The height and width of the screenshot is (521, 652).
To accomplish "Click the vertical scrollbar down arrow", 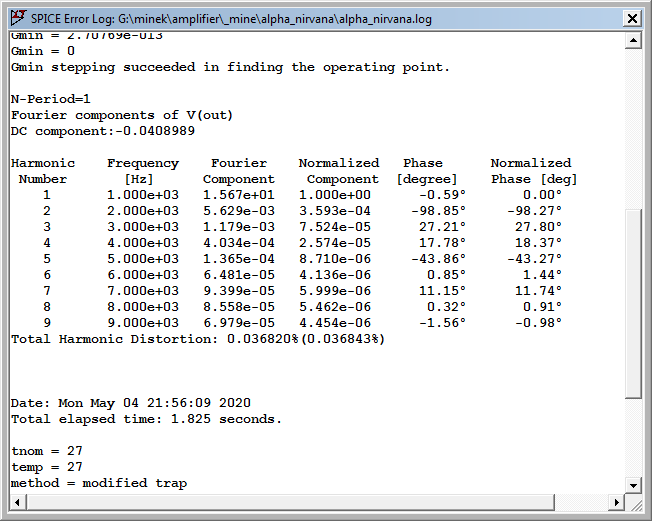I will click(633, 485).
